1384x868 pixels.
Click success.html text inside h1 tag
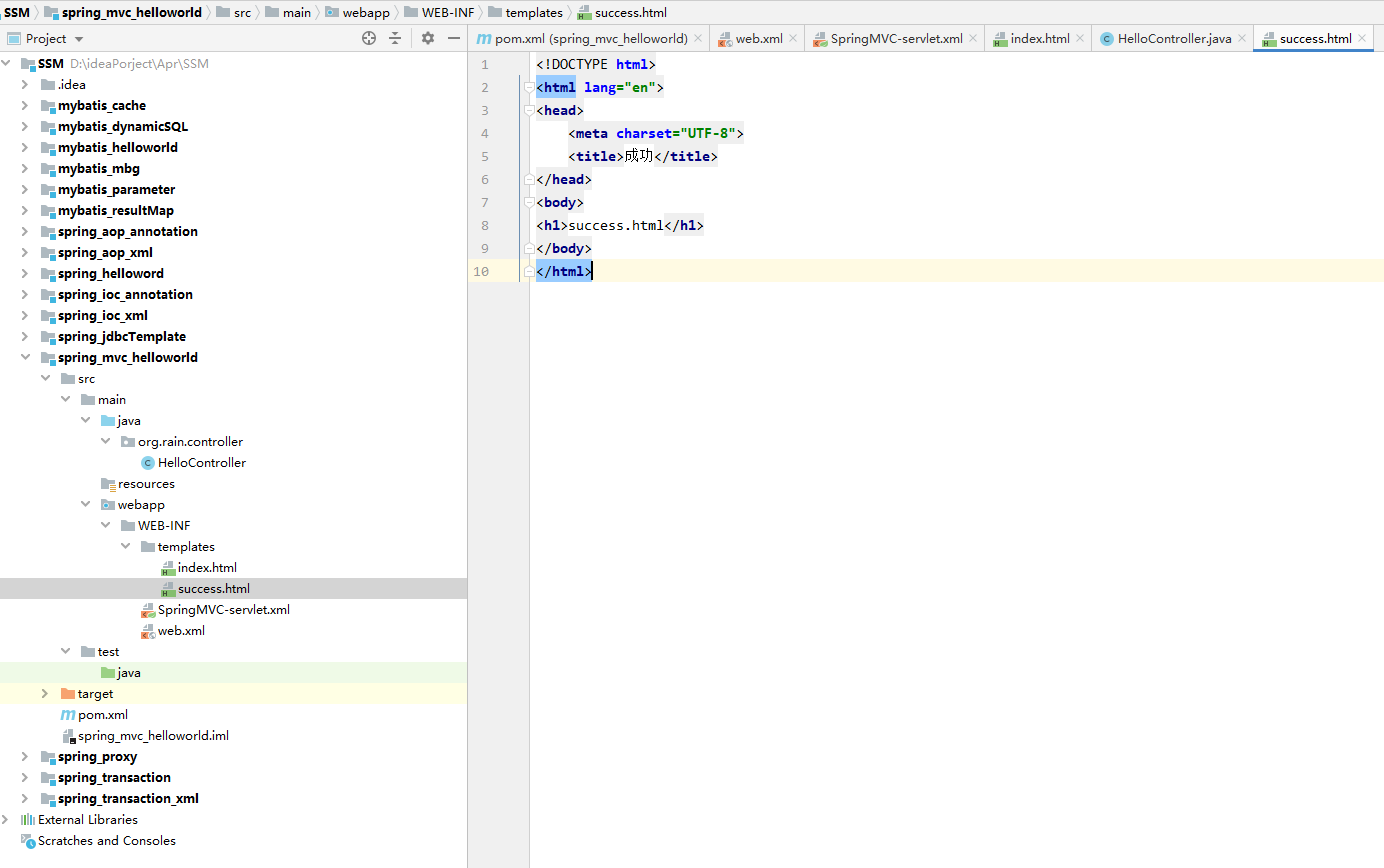pos(616,225)
